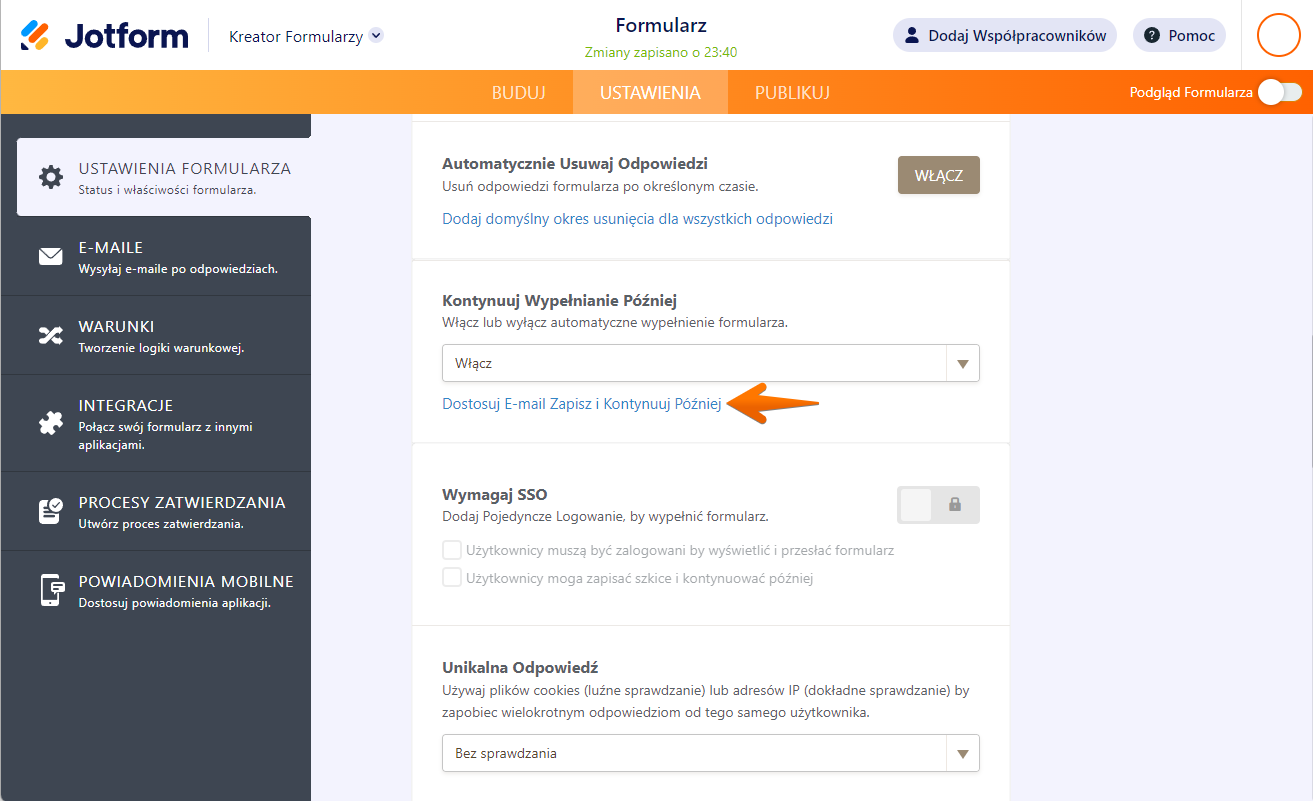Screen dimensions: 1313x801
Task: Click the user avatar circle
Action: point(1277,35)
